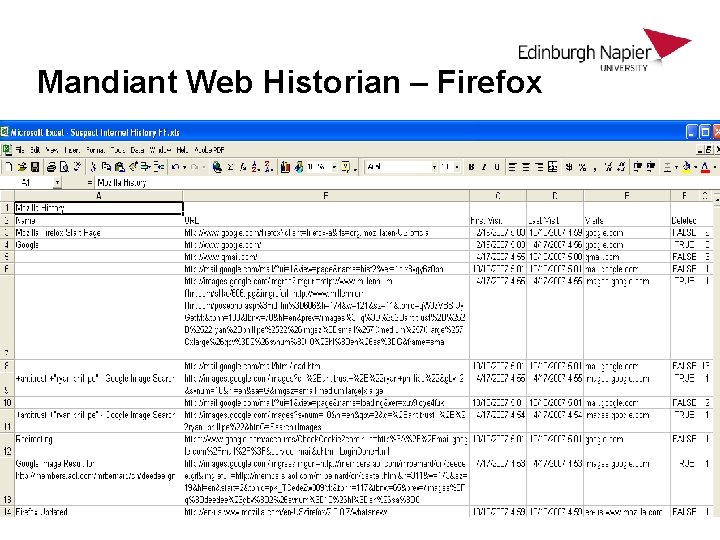This screenshot has width=720, height=540.
Task: Open the Name Box dropdown arrow
Action: coord(57,183)
